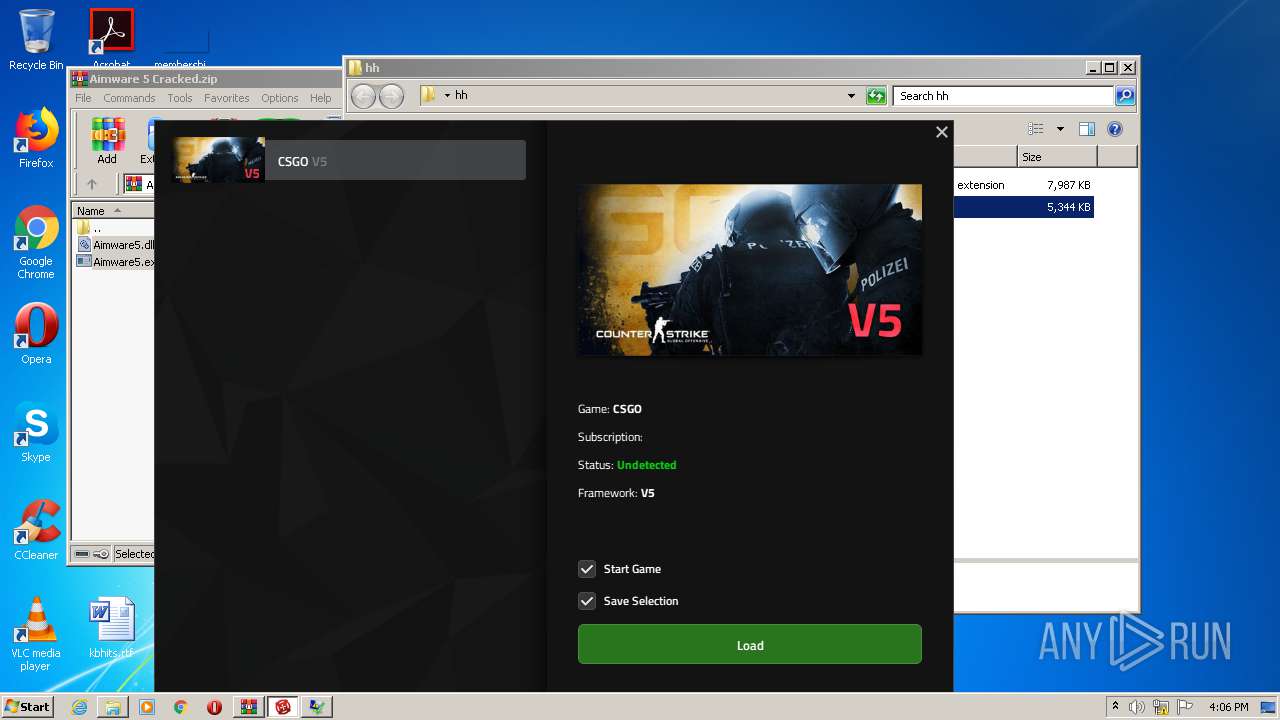1280x720 pixels.
Task: Open Firefox desktop shortcut
Action: (x=36, y=138)
